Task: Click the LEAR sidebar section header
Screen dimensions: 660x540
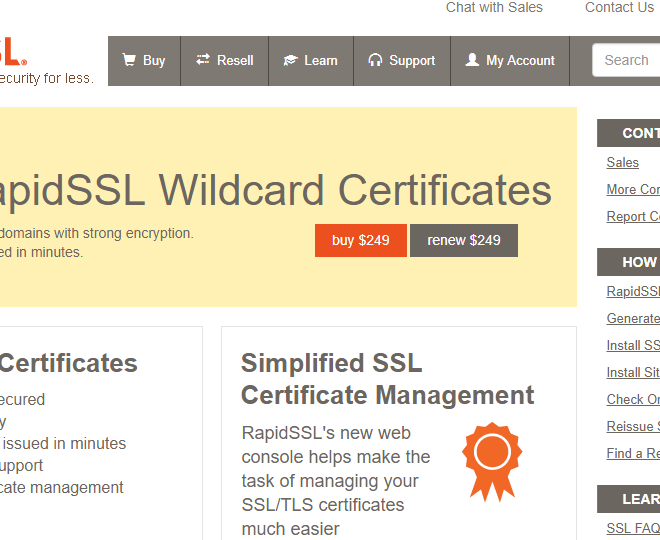Action: (x=628, y=499)
